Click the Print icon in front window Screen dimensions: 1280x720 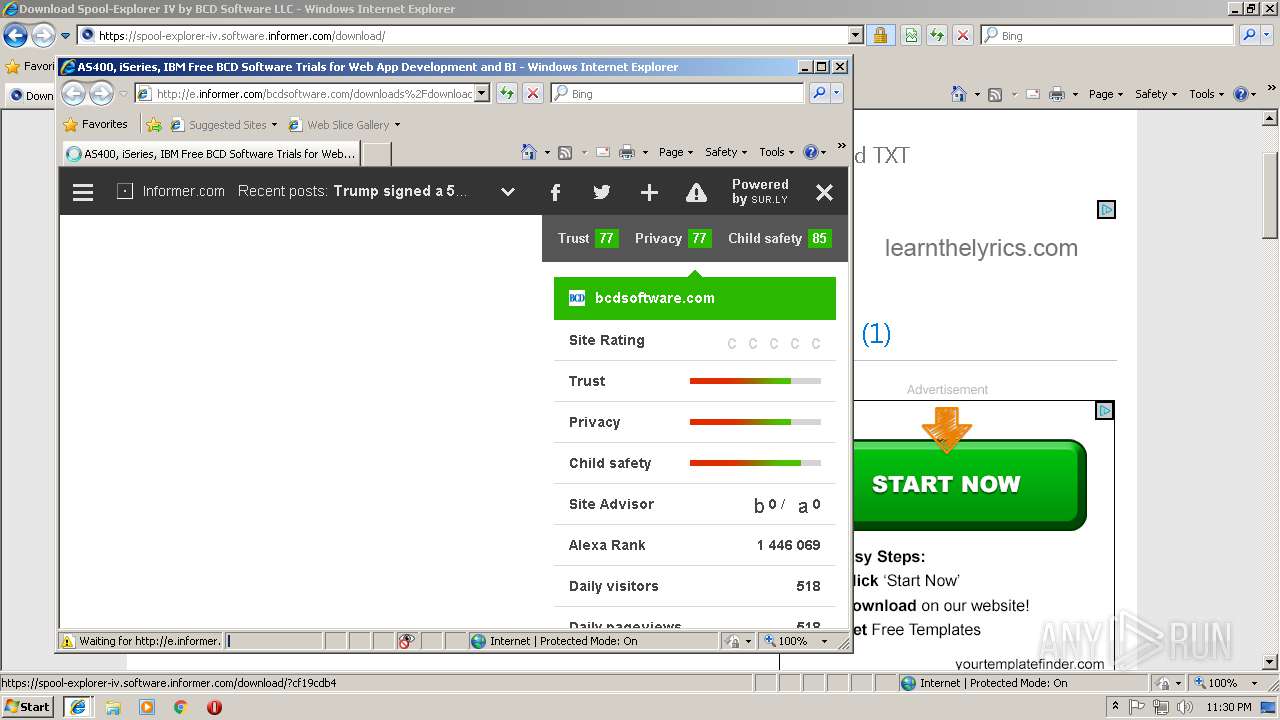point(627,152)
